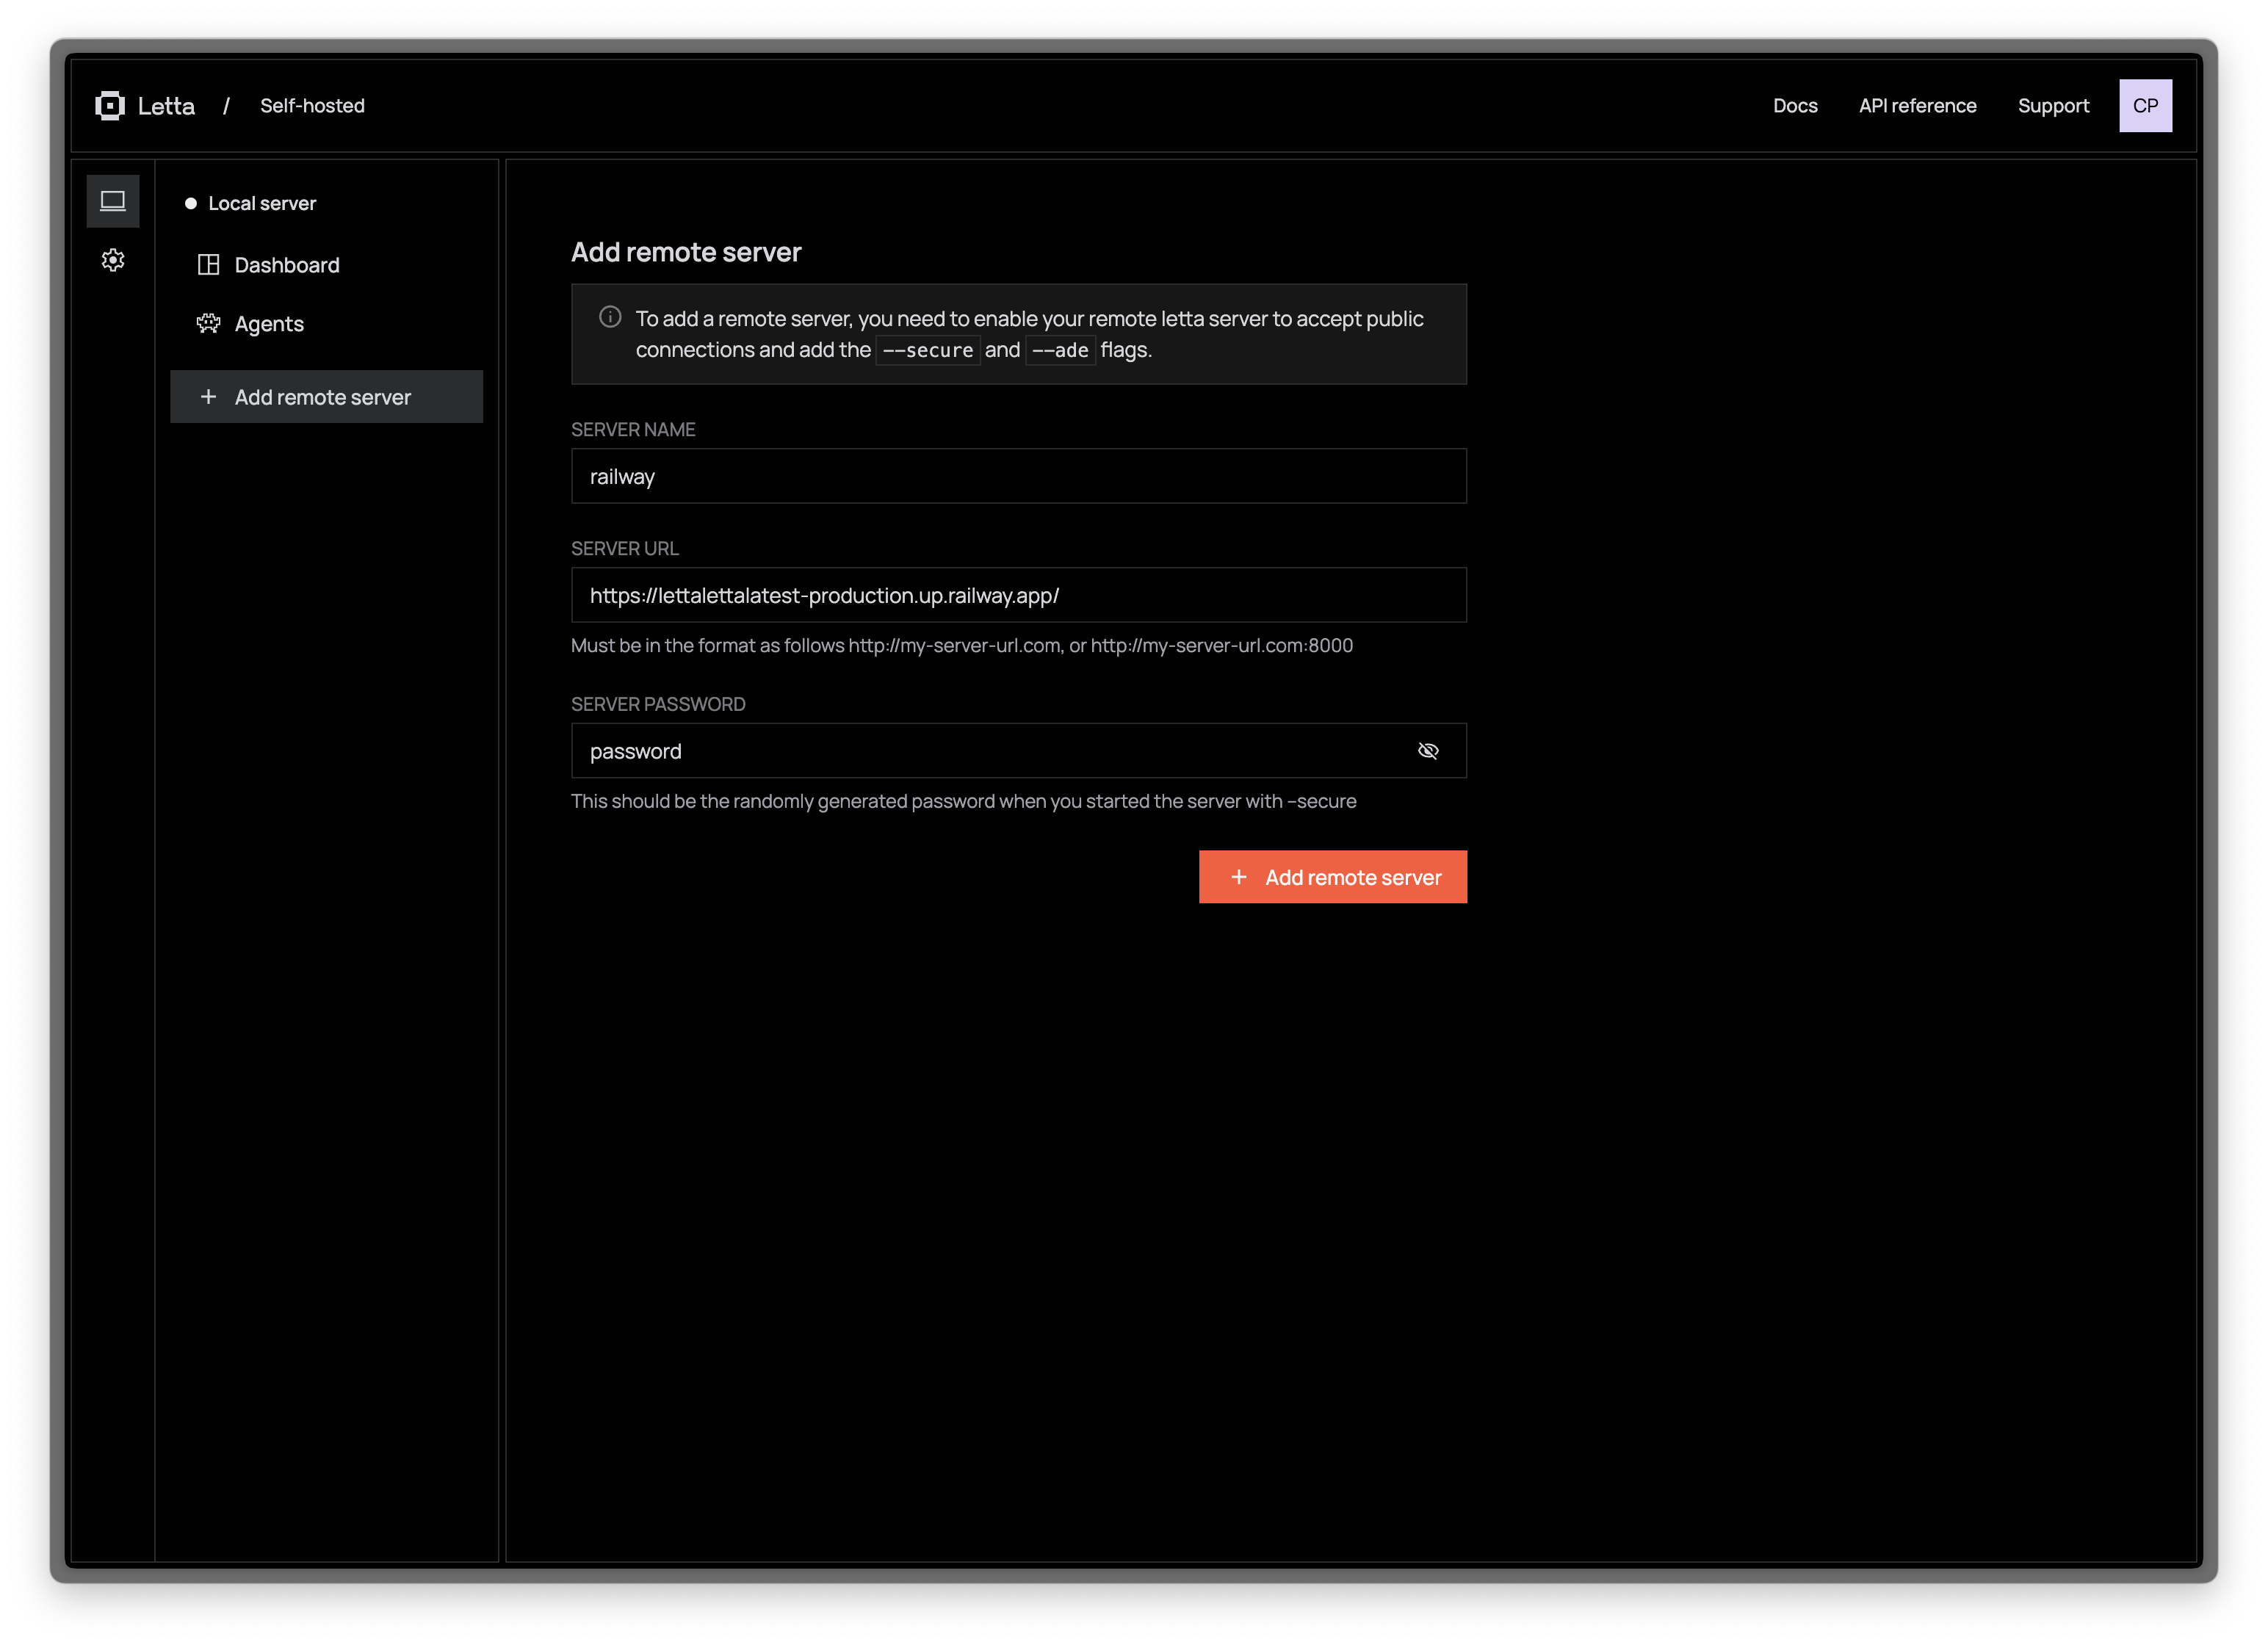
Task: Click the Dashboard panel icon
Action: point(208,264)
